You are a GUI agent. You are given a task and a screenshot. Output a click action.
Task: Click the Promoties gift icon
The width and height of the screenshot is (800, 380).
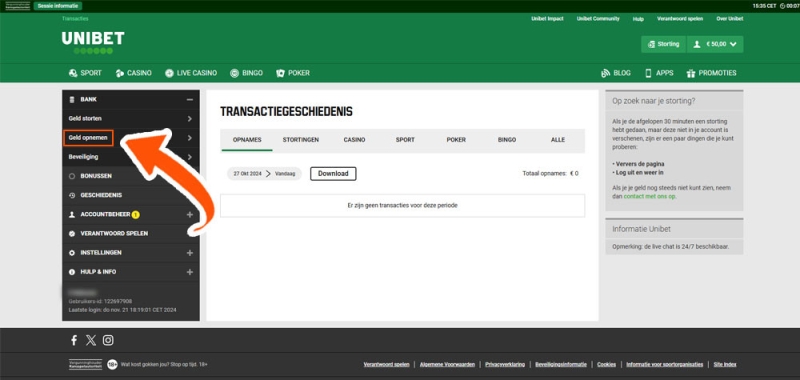pos(691,73)
